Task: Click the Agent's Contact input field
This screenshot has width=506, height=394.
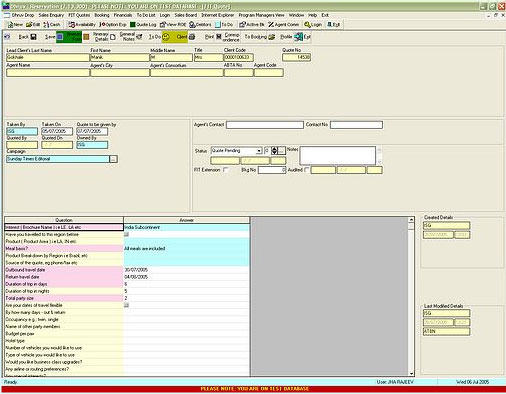Action: pos(265,125)
